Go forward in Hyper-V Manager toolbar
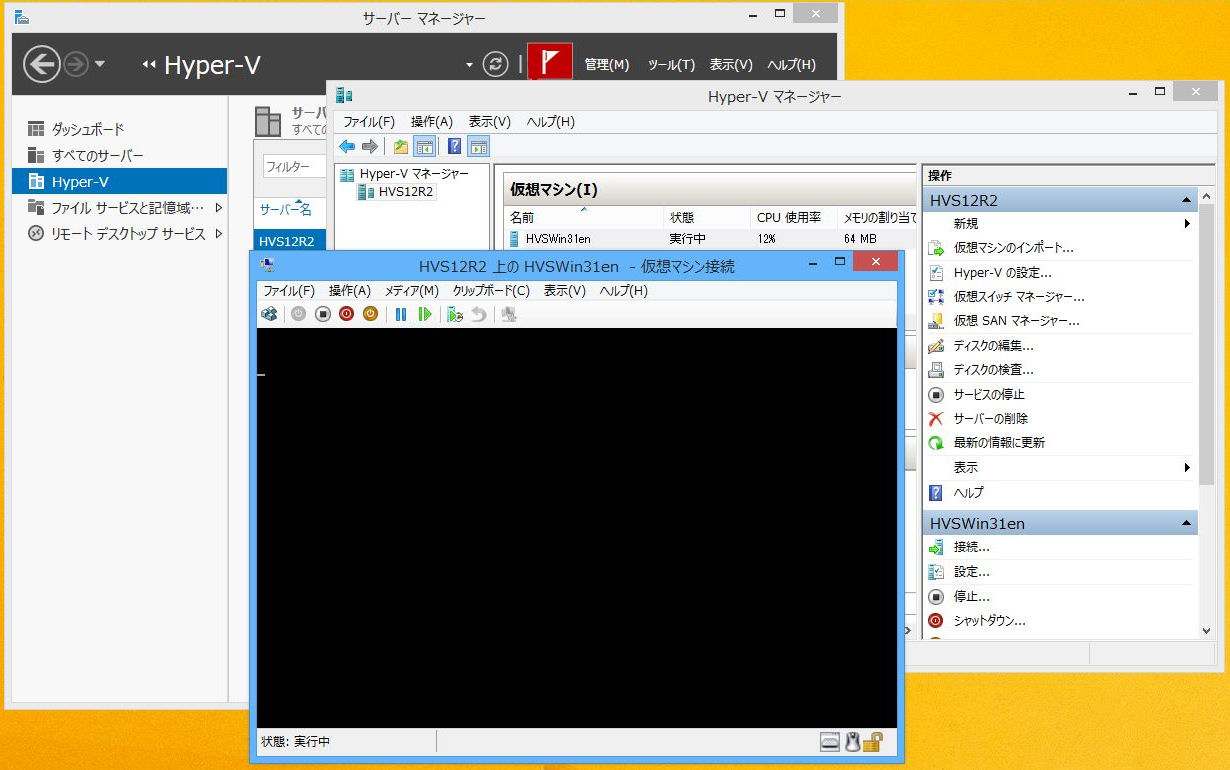1230x770 pixels. click(370, 146)
